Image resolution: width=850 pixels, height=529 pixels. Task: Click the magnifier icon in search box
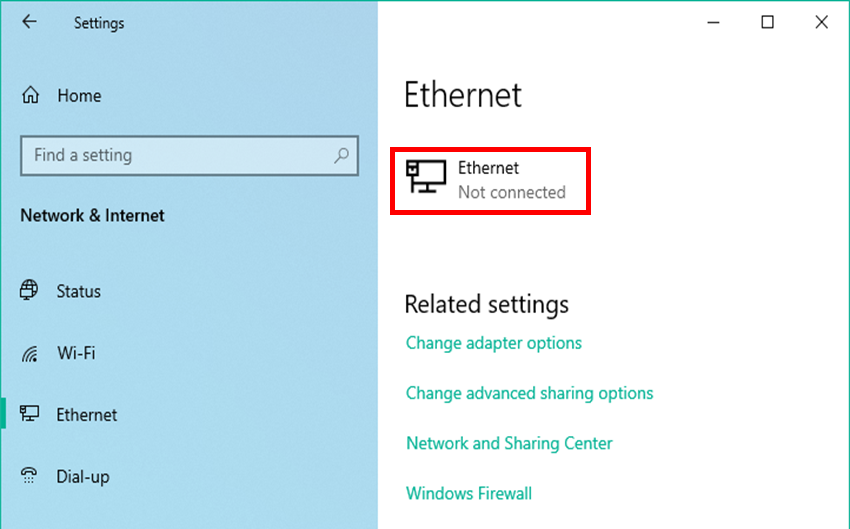click(342, 155)
